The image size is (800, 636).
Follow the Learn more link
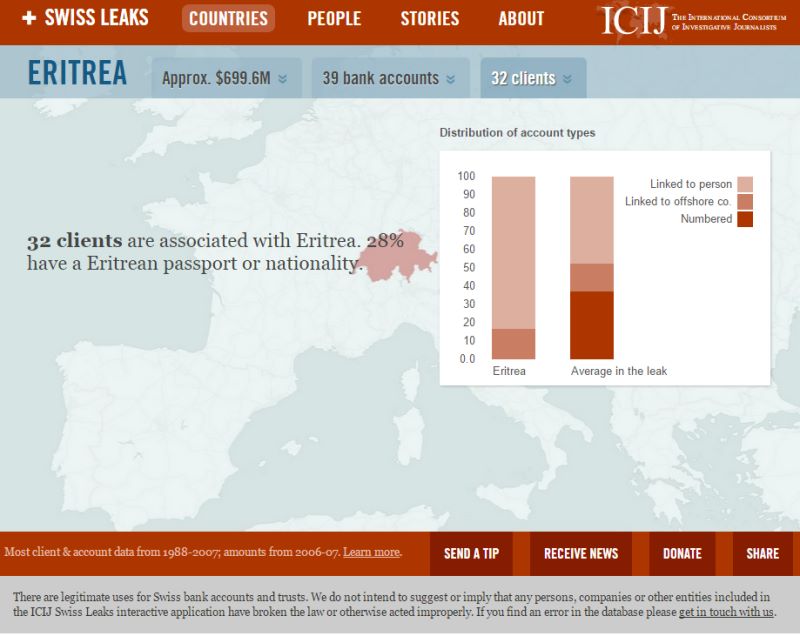pyautogui.click(x=371, y=552)
